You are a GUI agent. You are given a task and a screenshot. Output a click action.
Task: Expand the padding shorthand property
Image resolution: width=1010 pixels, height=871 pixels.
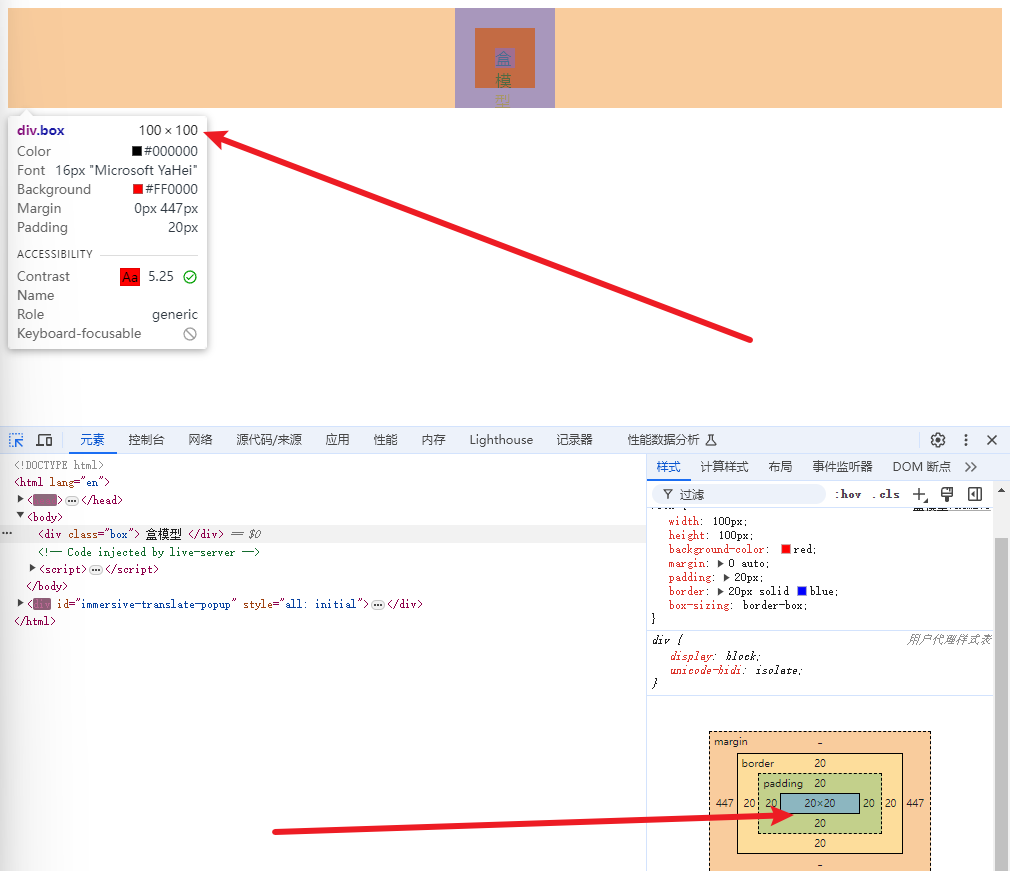pos(727,578)
